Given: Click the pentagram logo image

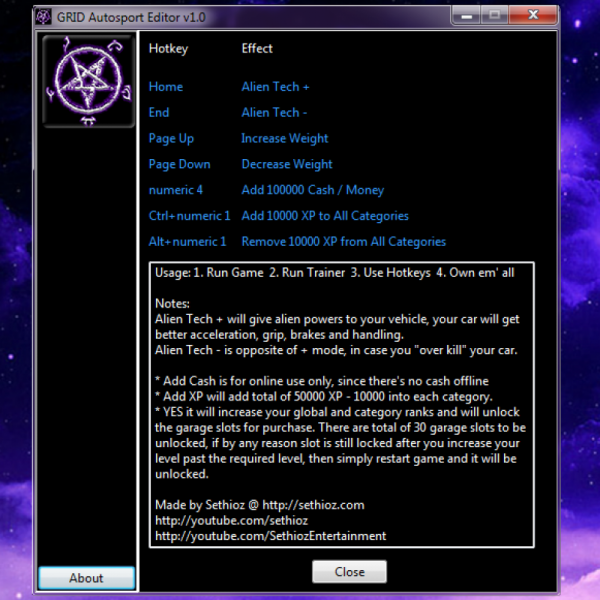Looking at the screenshot, I should click(x=88, y=82).
